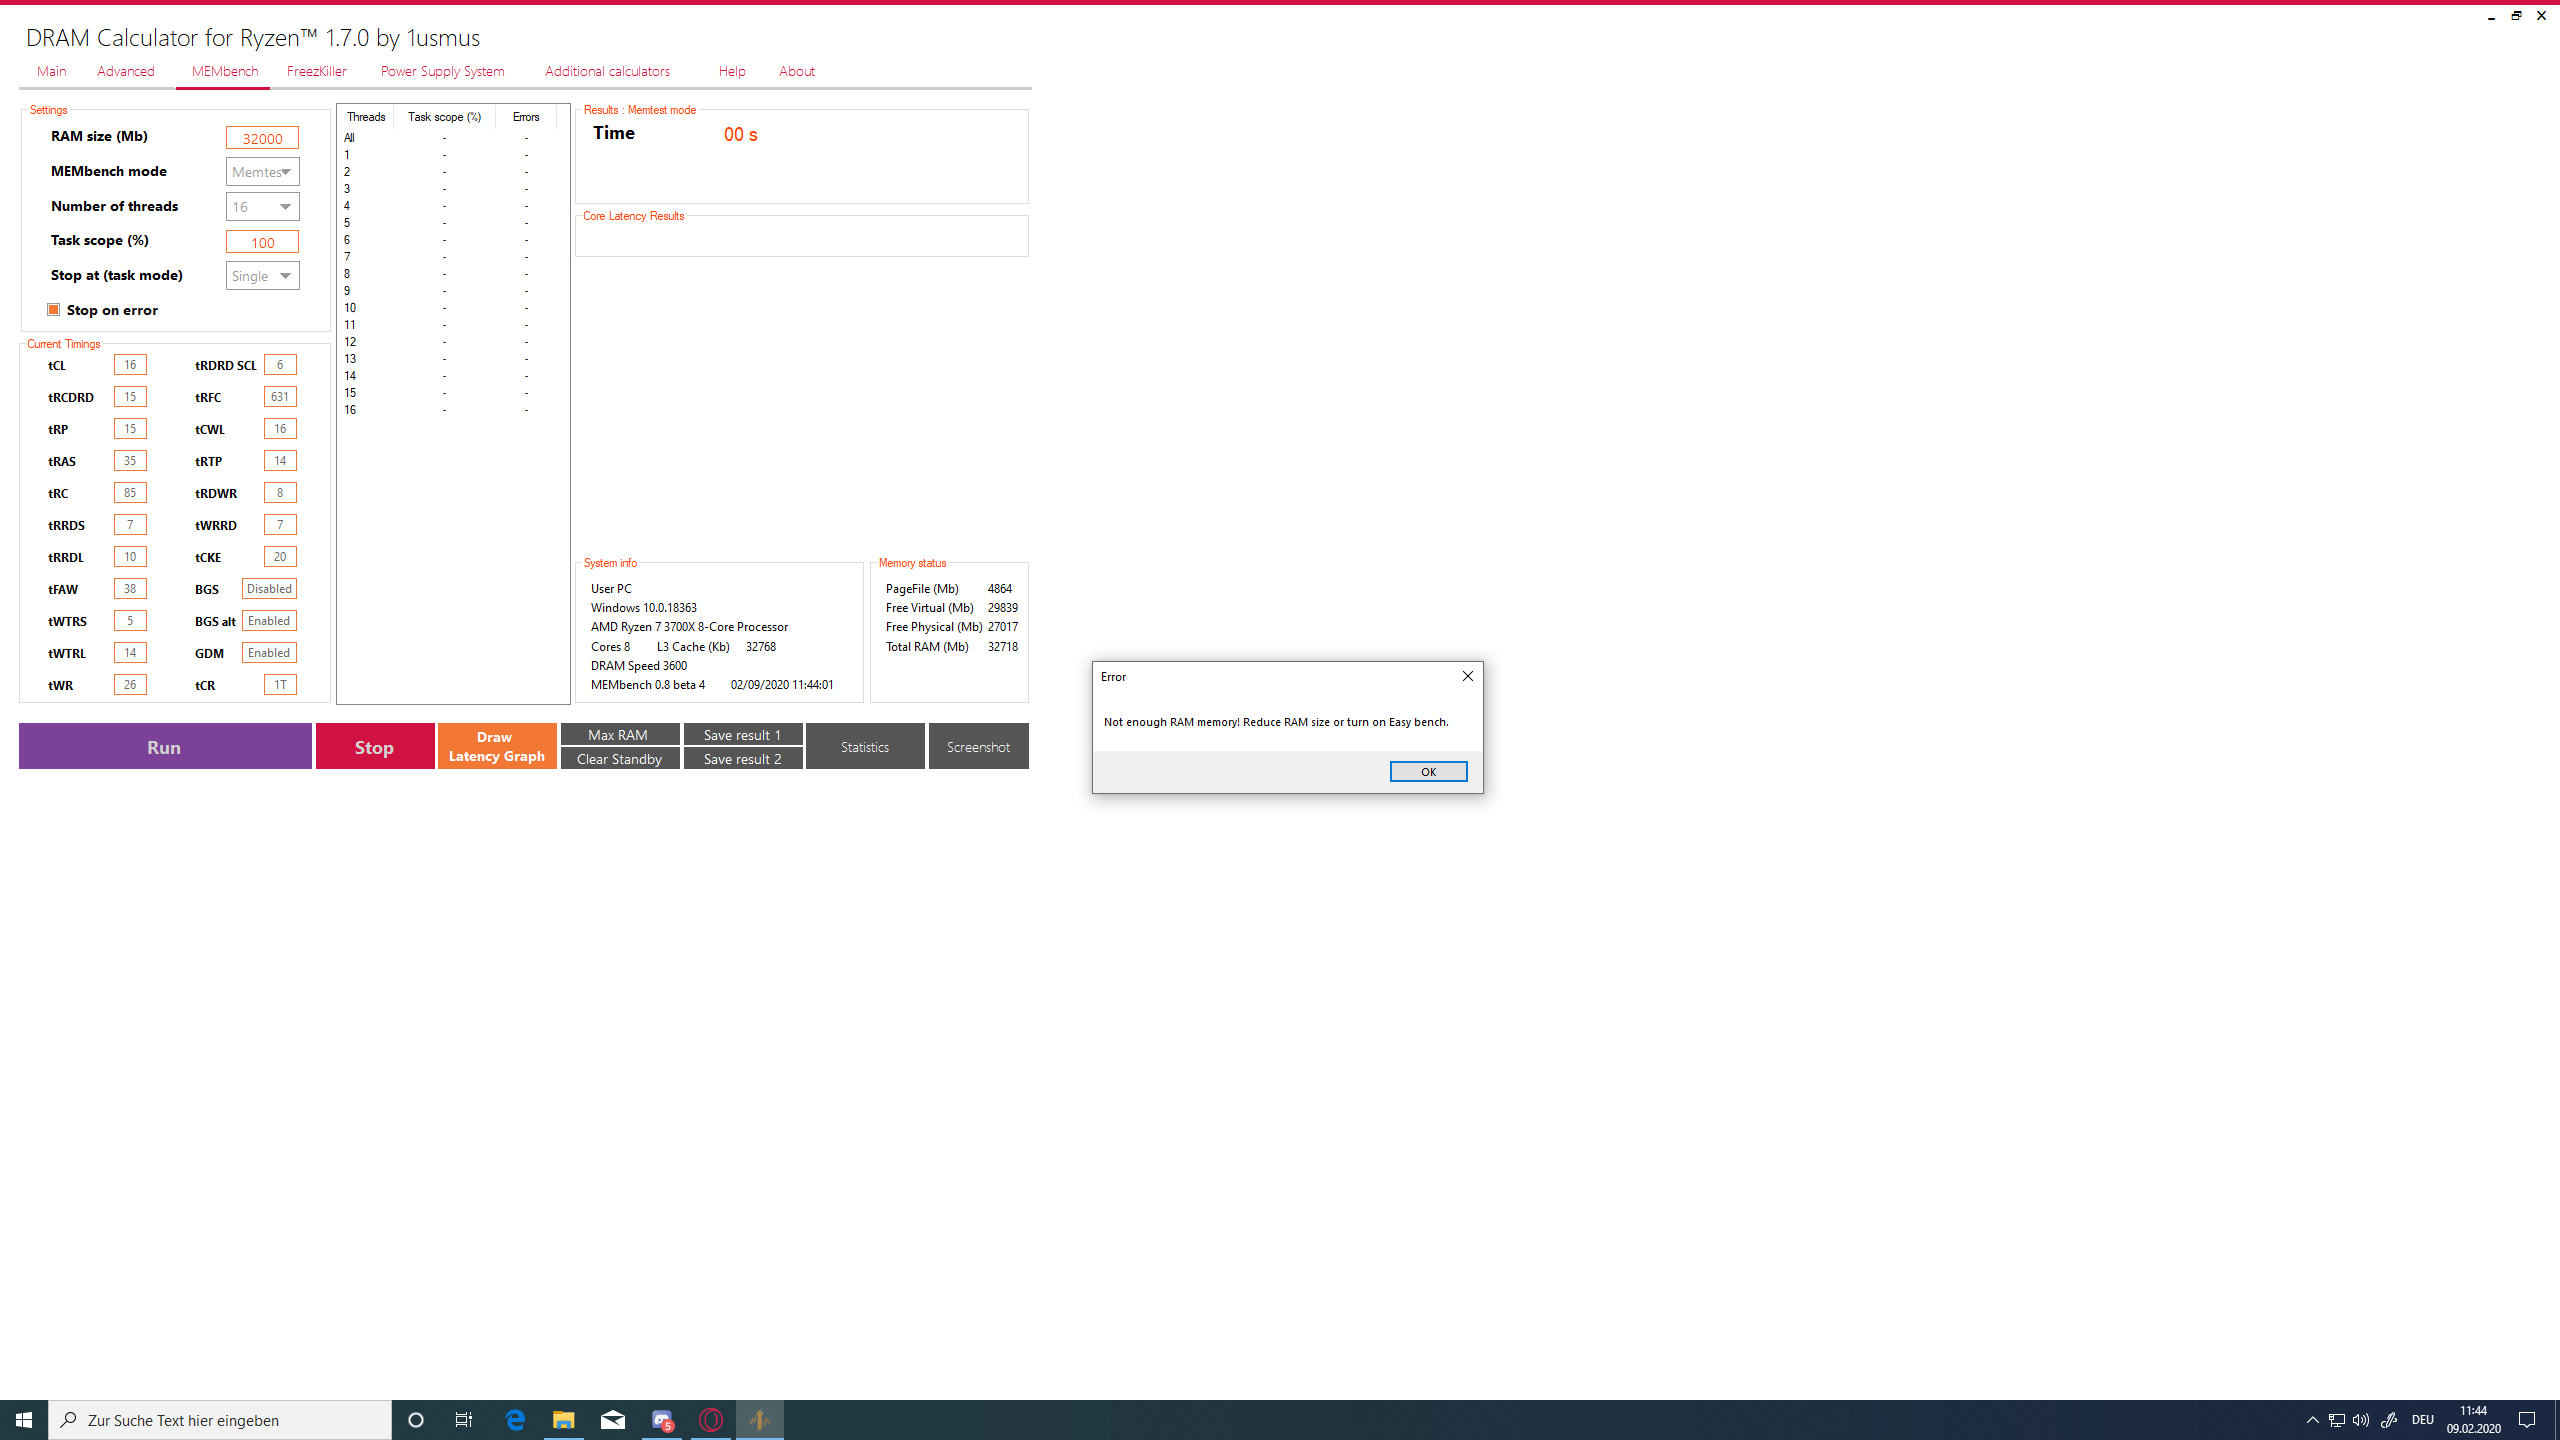Viewport: 2560px width, 1440px height.
Task: Open the Windows Start menu
Action: pyautogui.click(x=24, y=1420)
